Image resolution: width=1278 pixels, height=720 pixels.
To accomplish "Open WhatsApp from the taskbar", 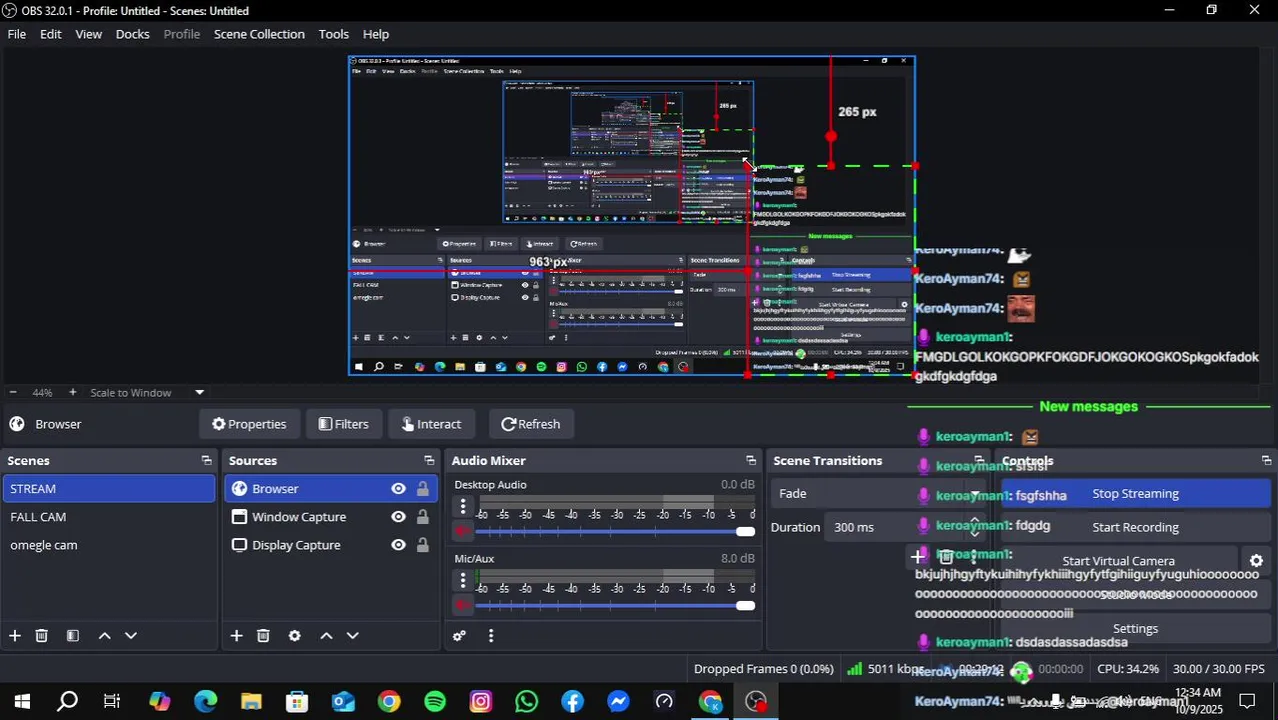I will [527, 702].
